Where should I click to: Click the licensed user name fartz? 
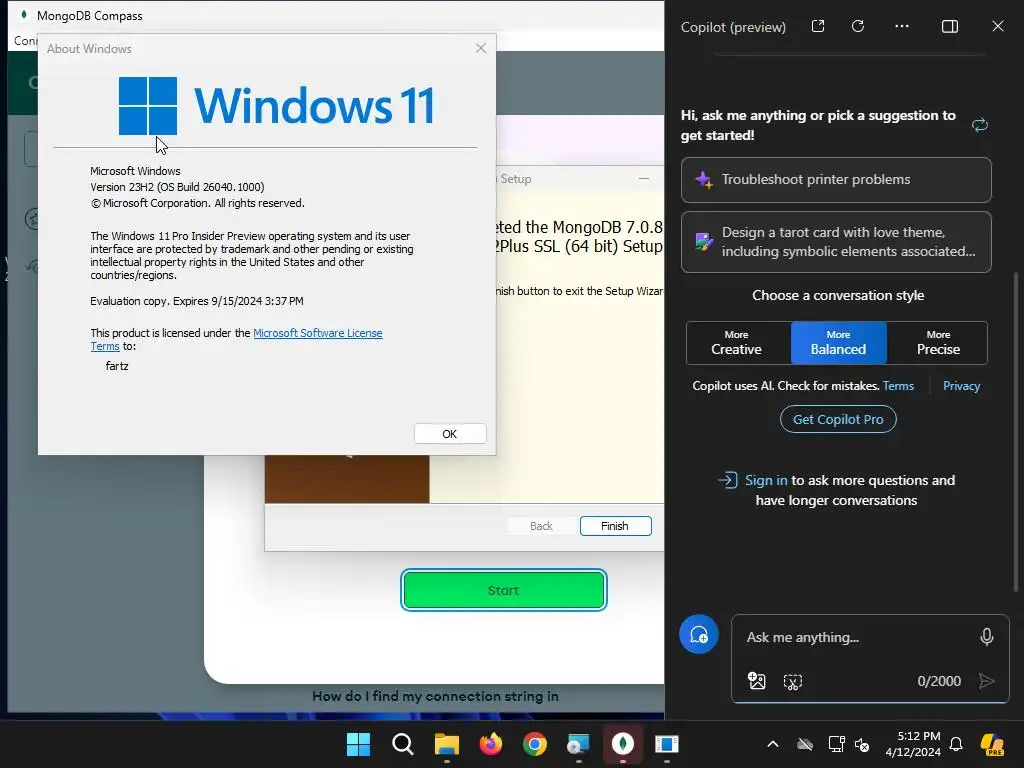pyautogui.click(x=117, y=366)
